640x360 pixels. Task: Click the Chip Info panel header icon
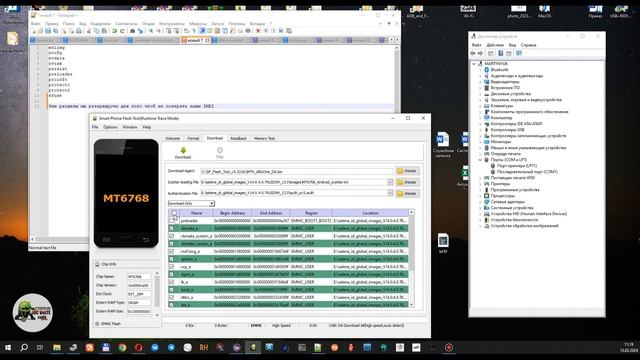click(x=97, y=264)
